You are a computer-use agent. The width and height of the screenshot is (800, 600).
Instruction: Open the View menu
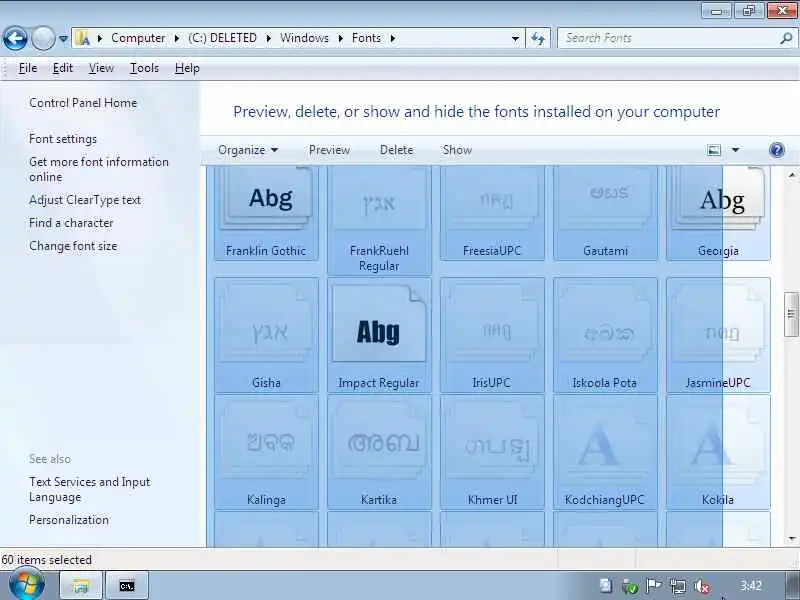101,68
